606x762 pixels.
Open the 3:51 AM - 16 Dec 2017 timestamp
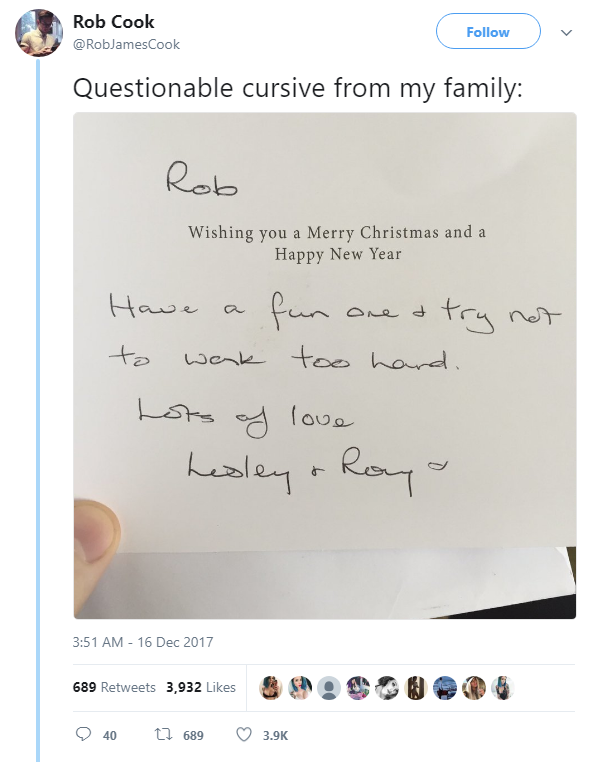coord(143,642)
